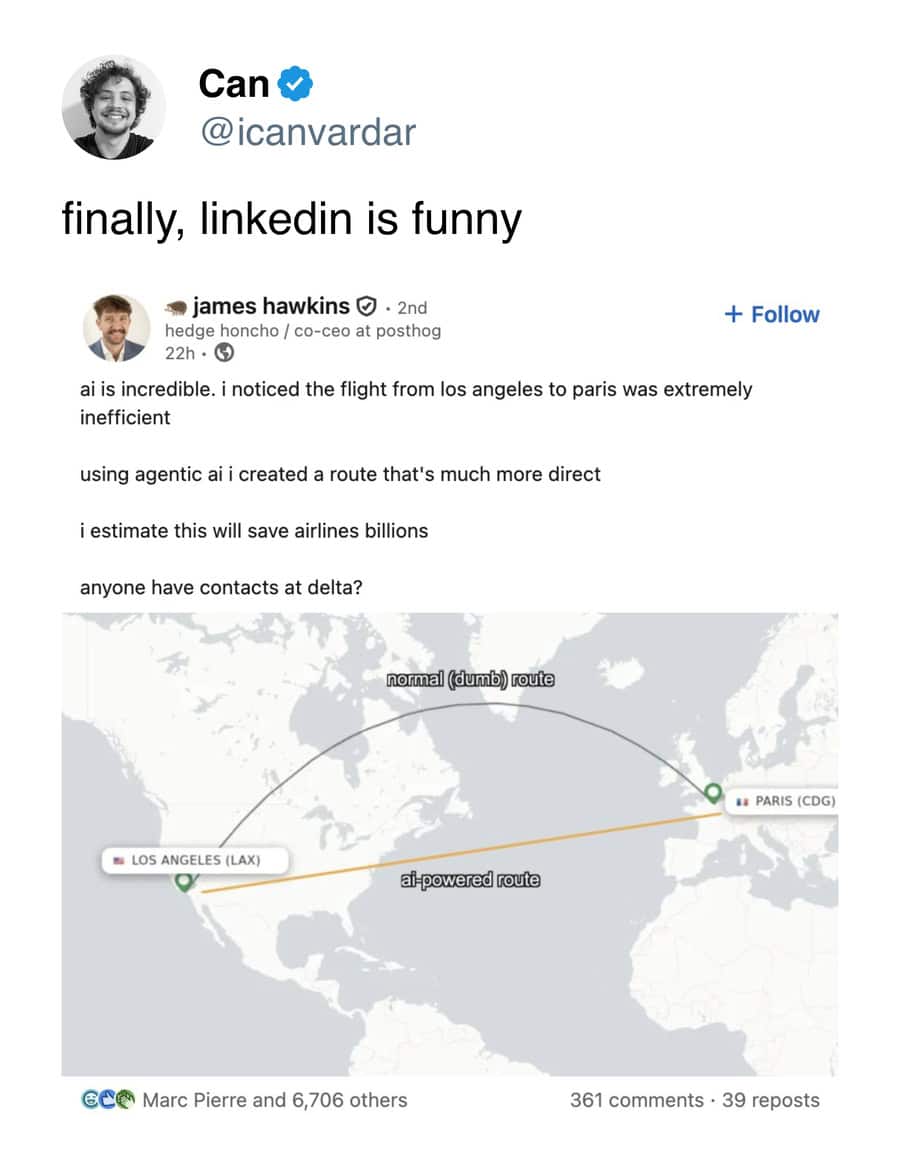The height and width of the screenshot is (1173, 900).
Task: Click the globe public visibility icon
Action: point(225,352)
